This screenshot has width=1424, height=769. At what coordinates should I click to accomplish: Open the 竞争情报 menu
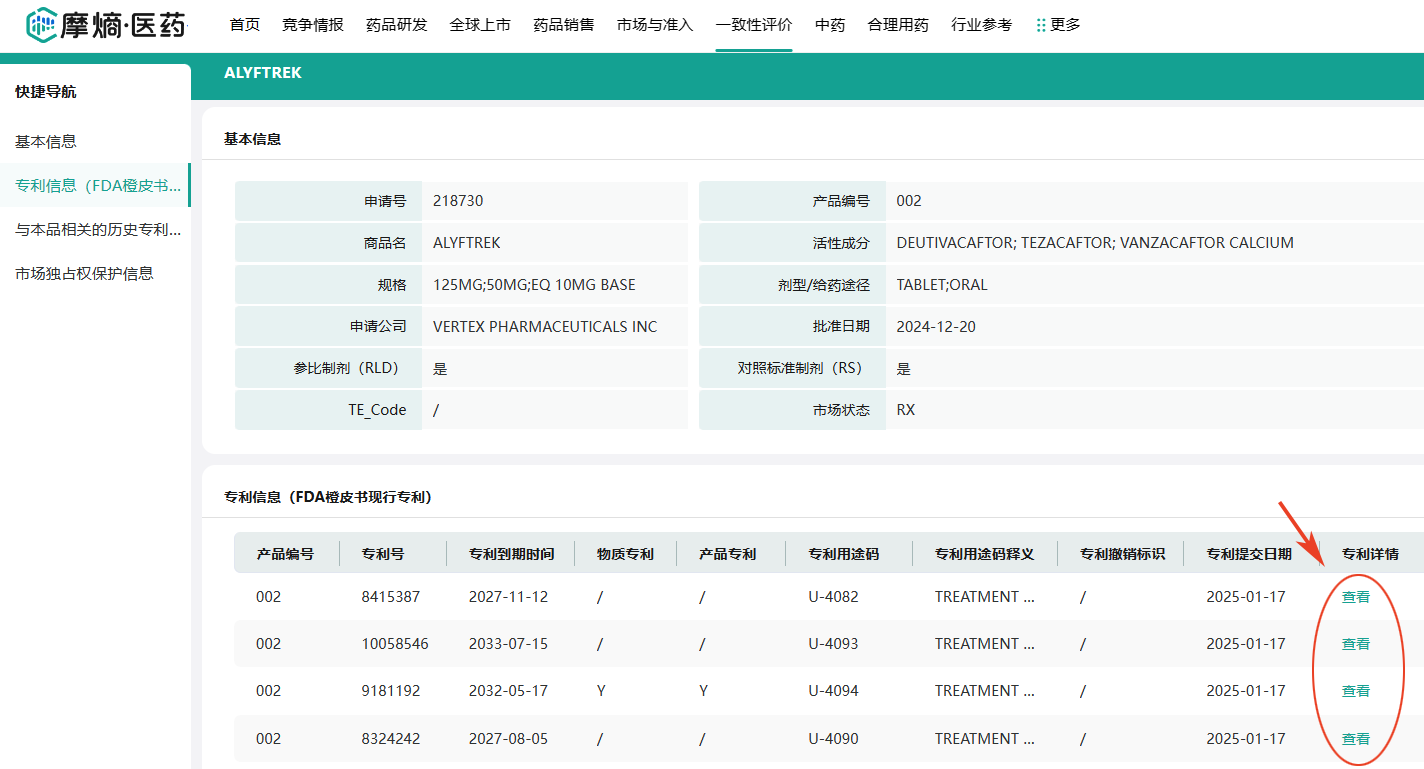click(313, 25)
